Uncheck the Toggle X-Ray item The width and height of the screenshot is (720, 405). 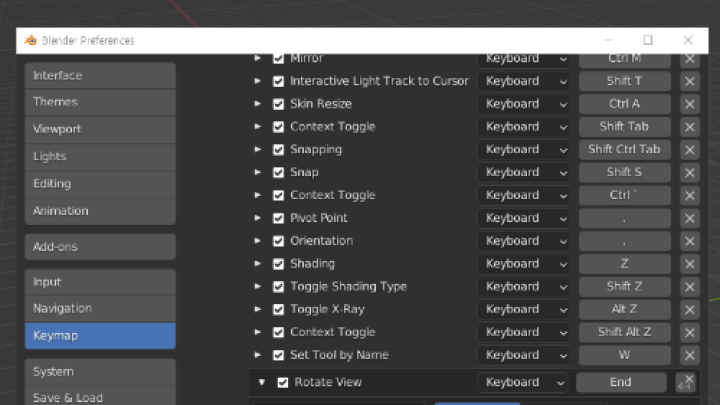pyautogui.click(x=278, y=309)
